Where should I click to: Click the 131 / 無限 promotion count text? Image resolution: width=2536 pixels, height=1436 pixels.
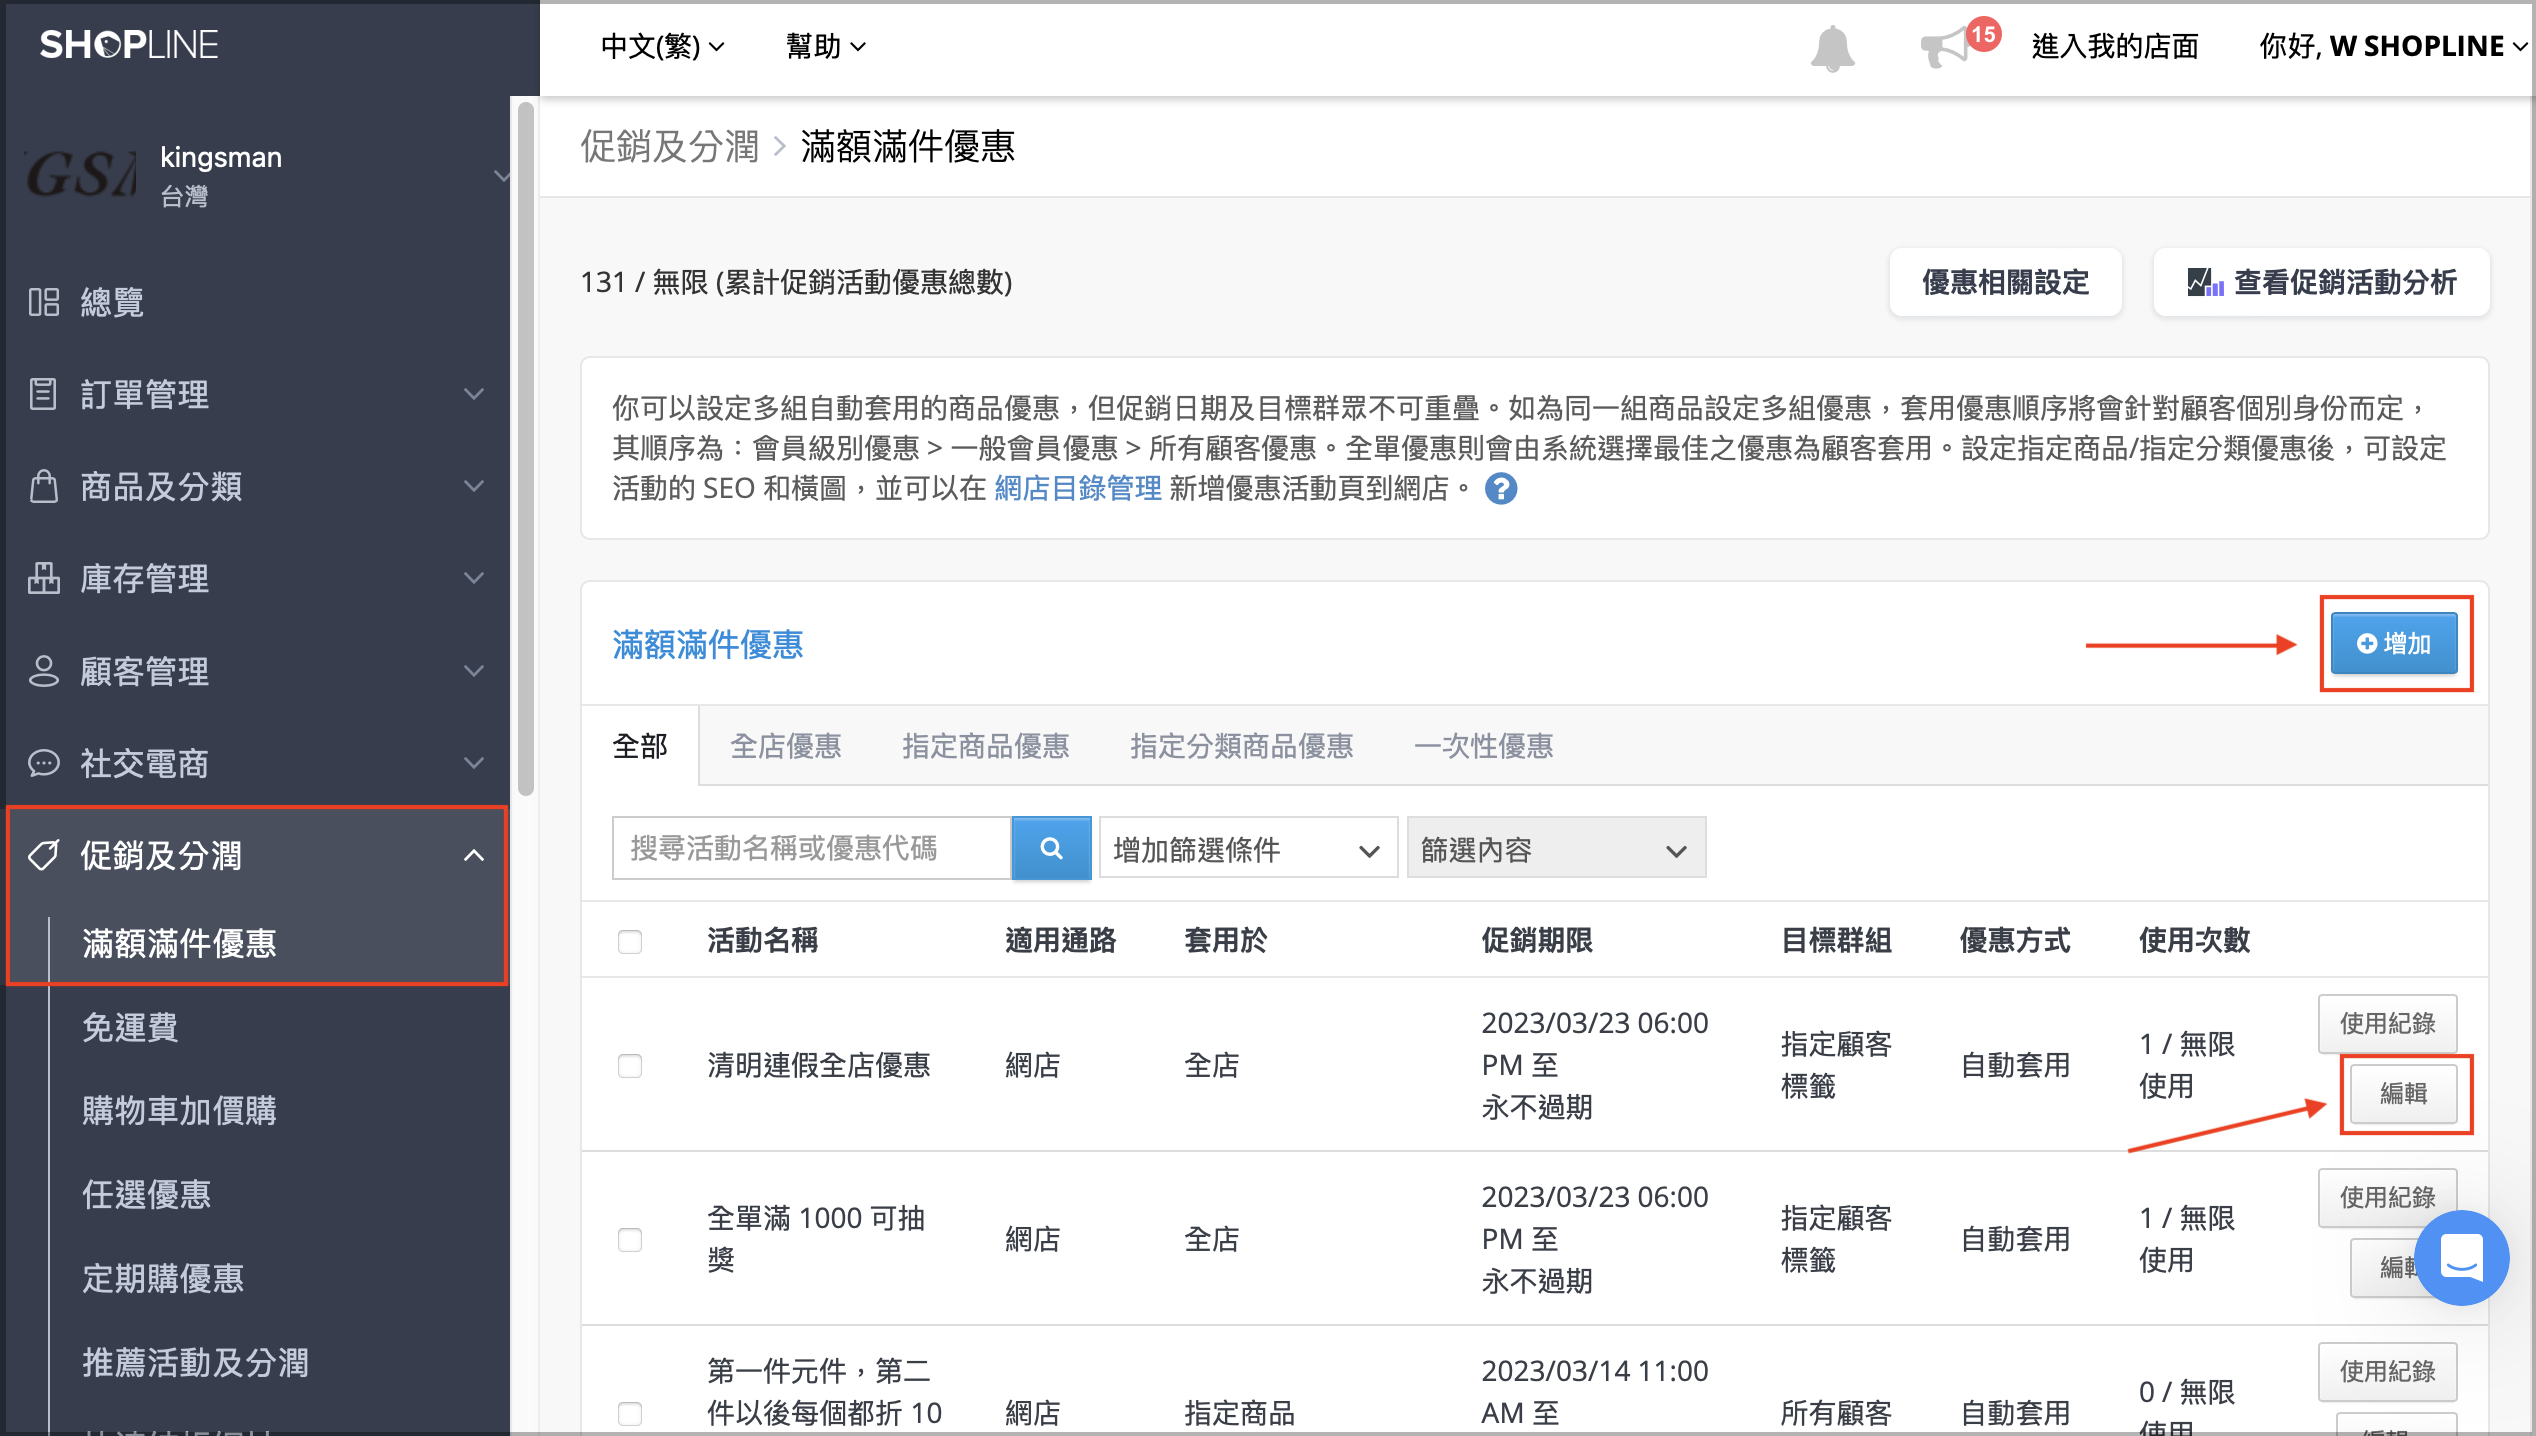796,282
